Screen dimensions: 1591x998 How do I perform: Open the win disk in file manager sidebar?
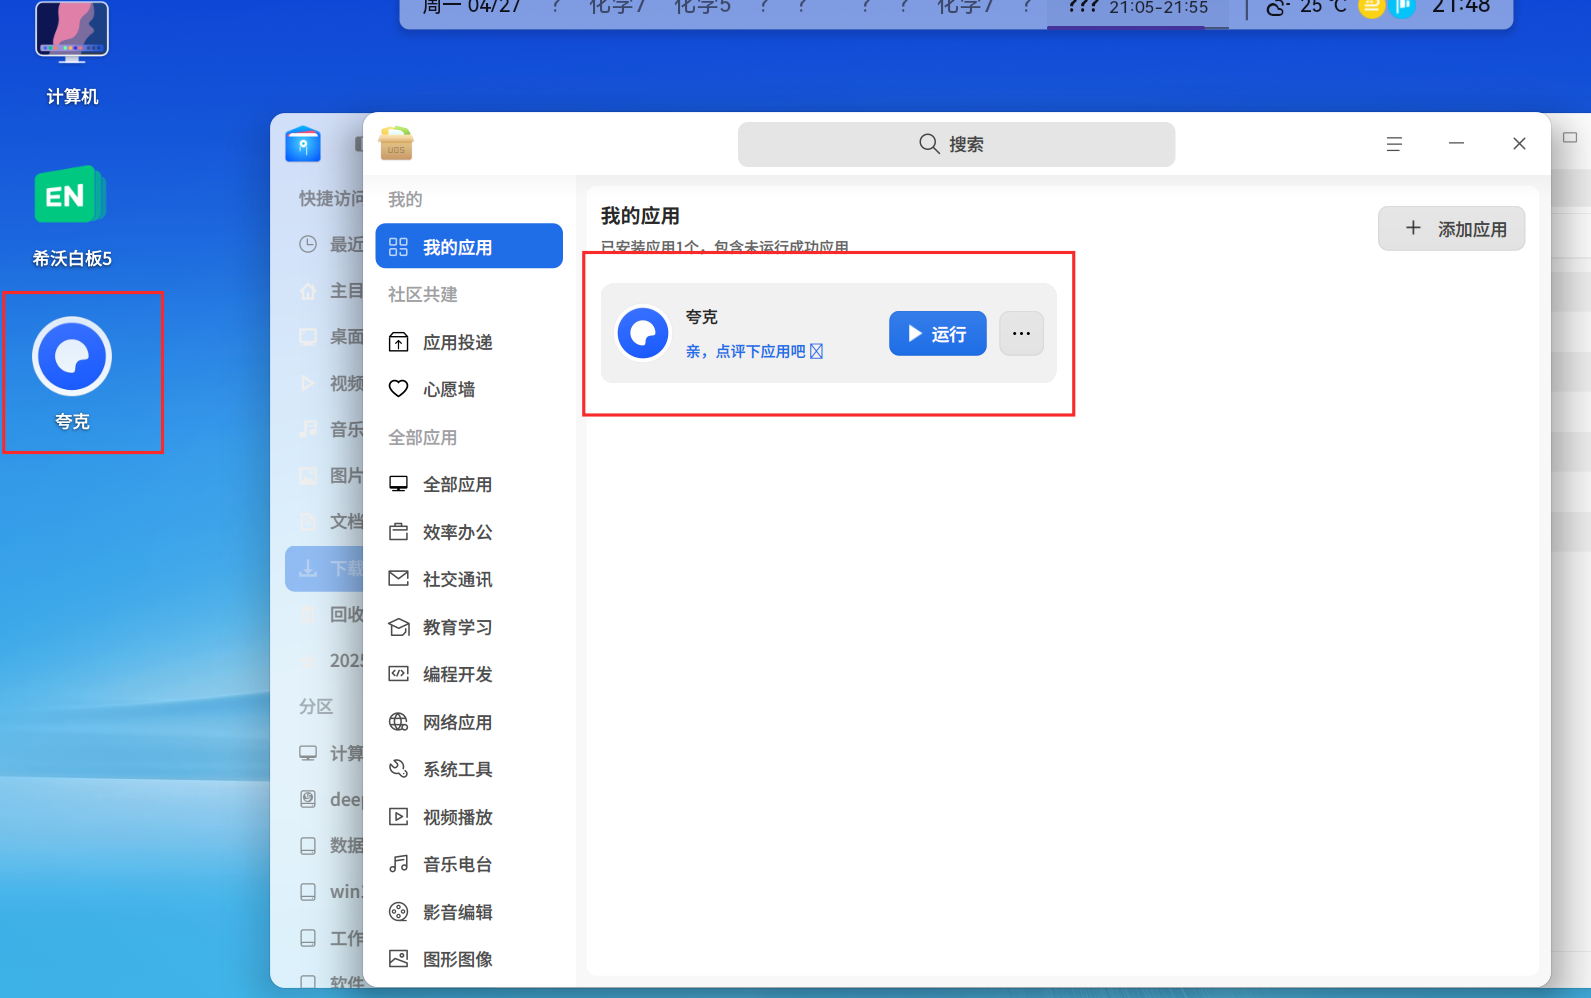tap(324, 891)
